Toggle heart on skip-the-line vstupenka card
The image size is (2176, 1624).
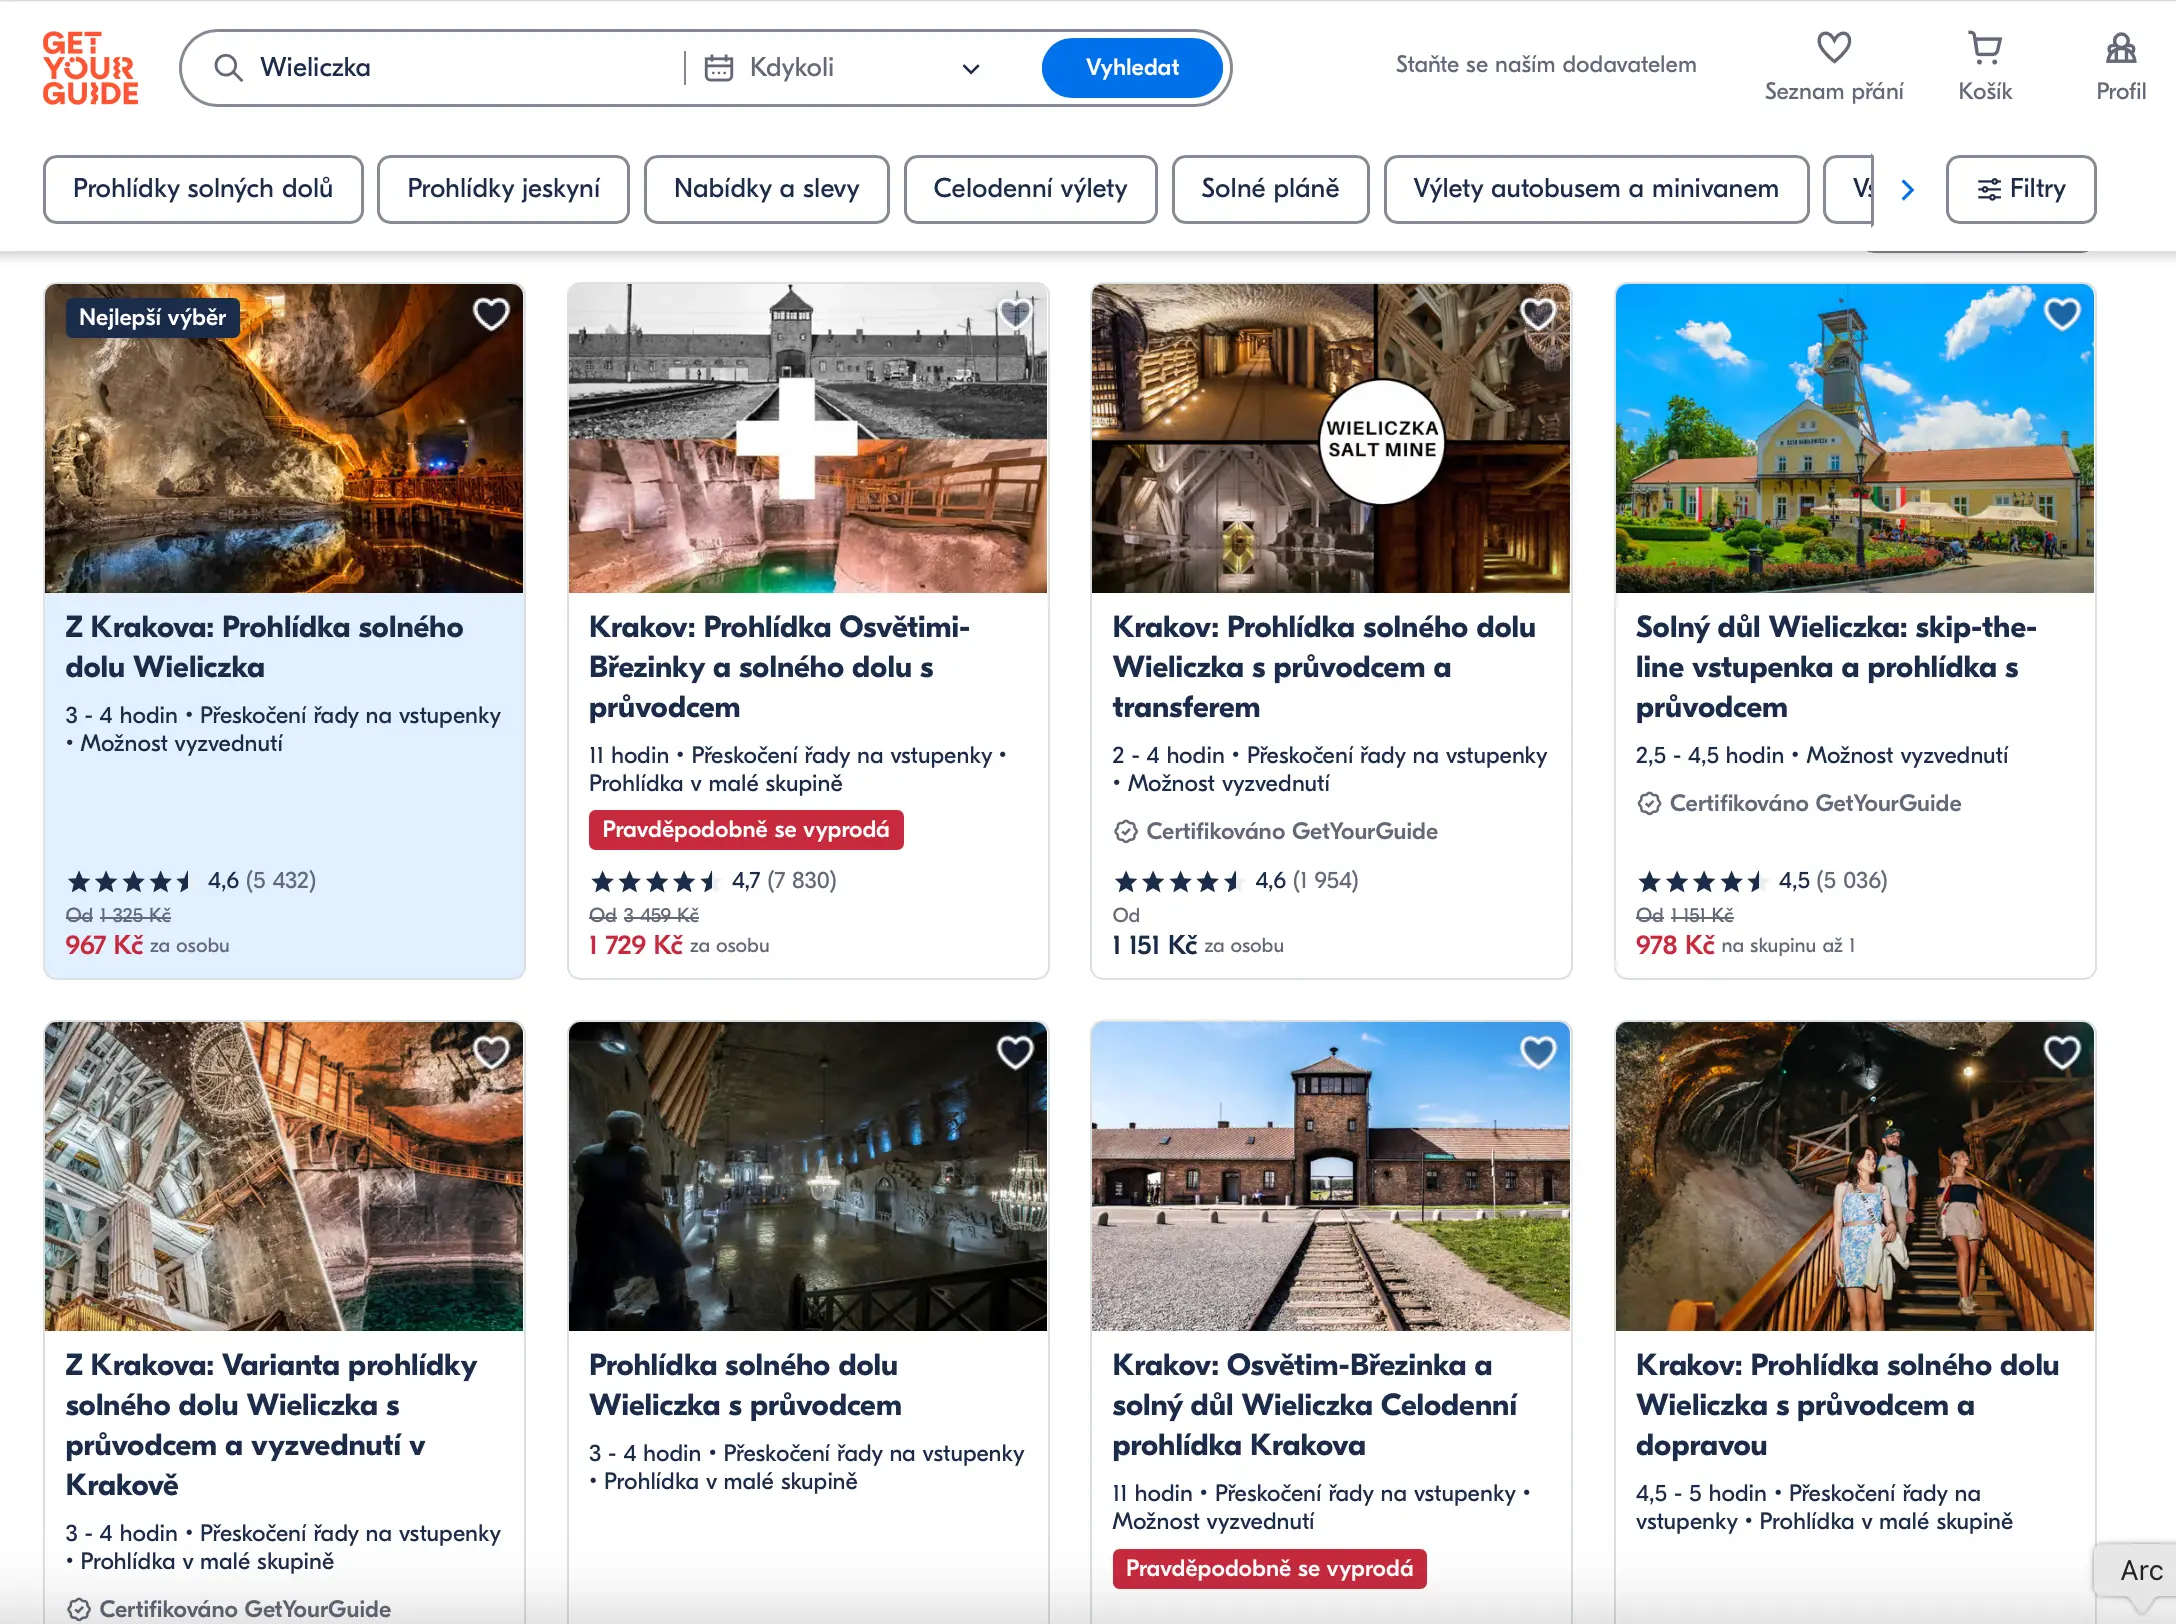[2061, 314]
